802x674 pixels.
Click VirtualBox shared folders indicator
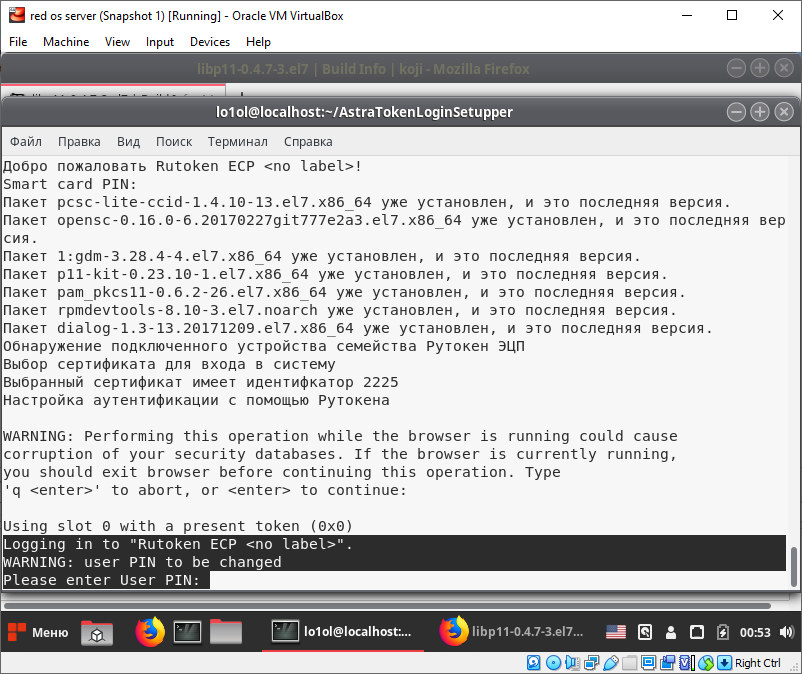coord(630,663)
